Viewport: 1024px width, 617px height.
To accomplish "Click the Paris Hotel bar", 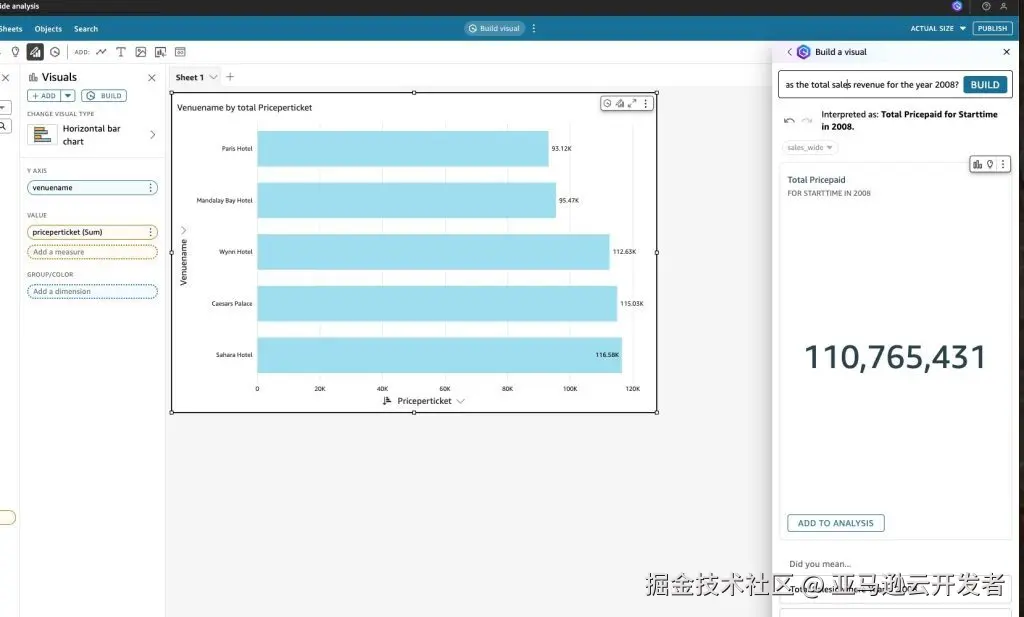I will click(403, 149).
